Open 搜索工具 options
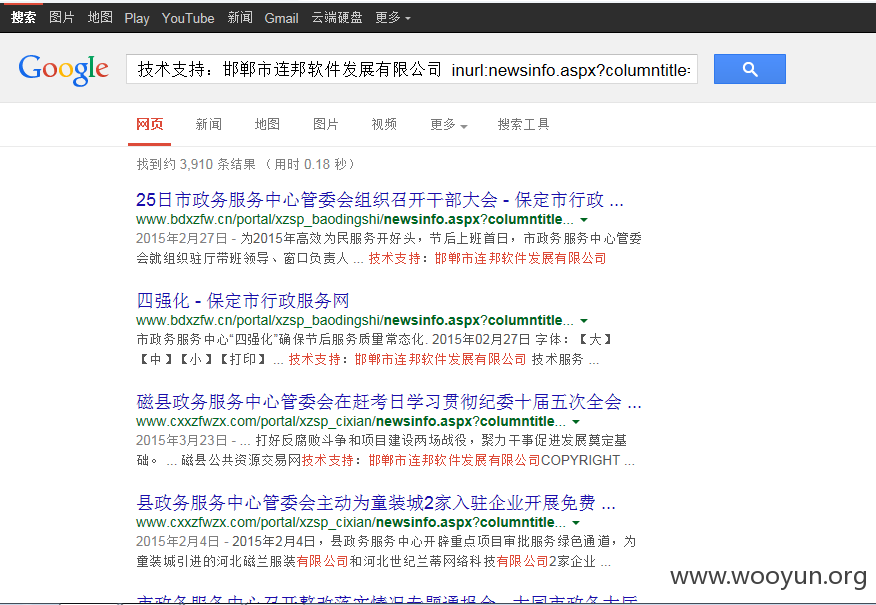Viewport: 876px width, 605px height. click(x=523, y=124)
